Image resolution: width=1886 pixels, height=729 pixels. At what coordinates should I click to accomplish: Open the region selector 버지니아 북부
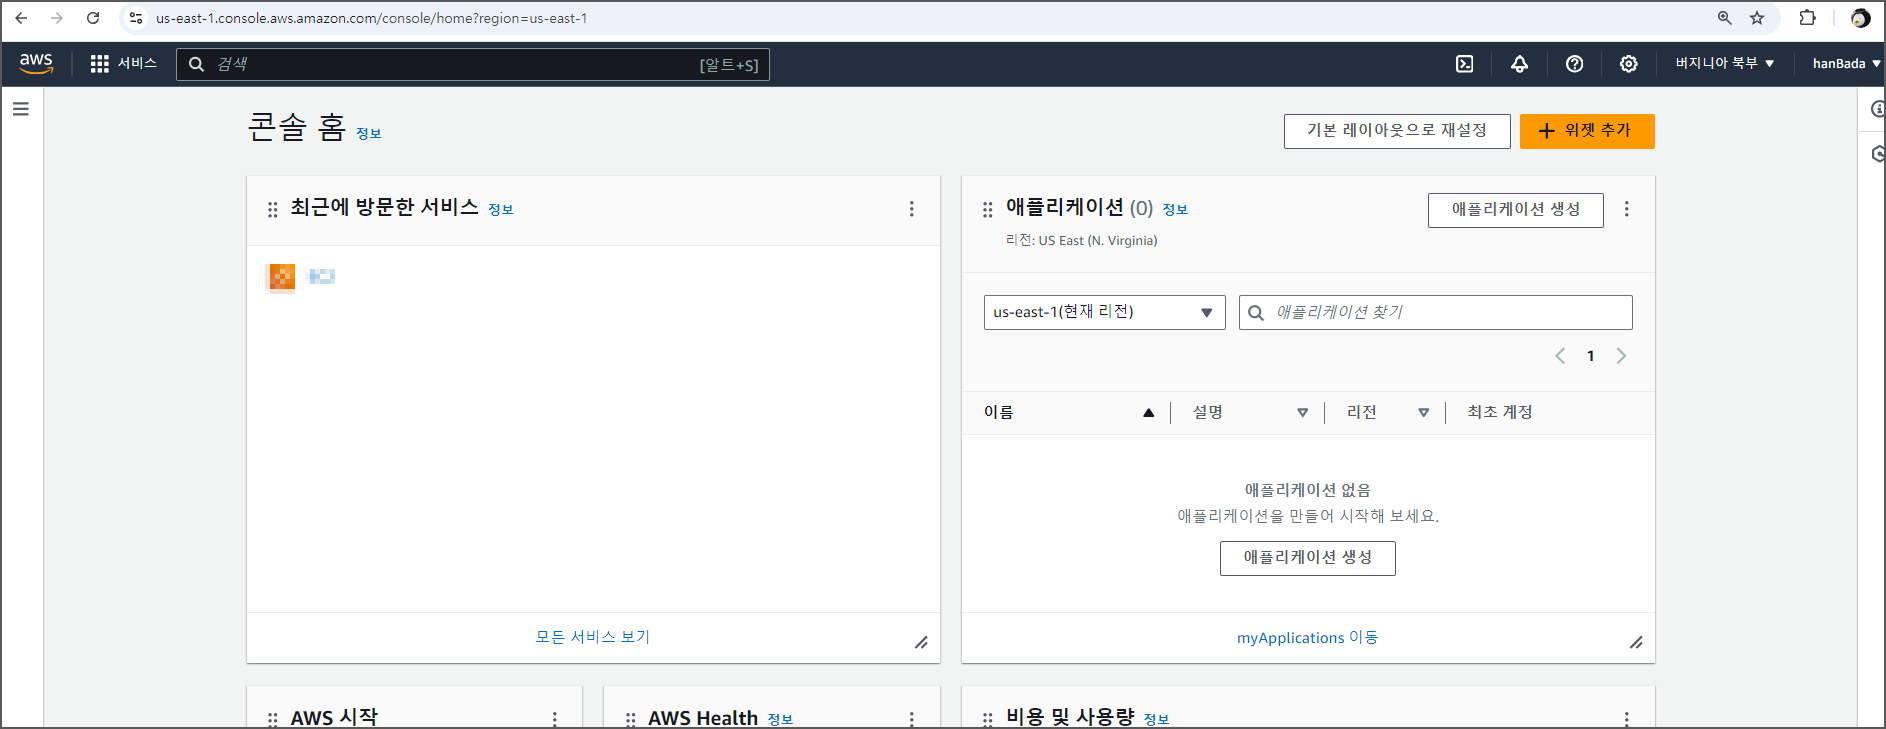(1725, 63)
